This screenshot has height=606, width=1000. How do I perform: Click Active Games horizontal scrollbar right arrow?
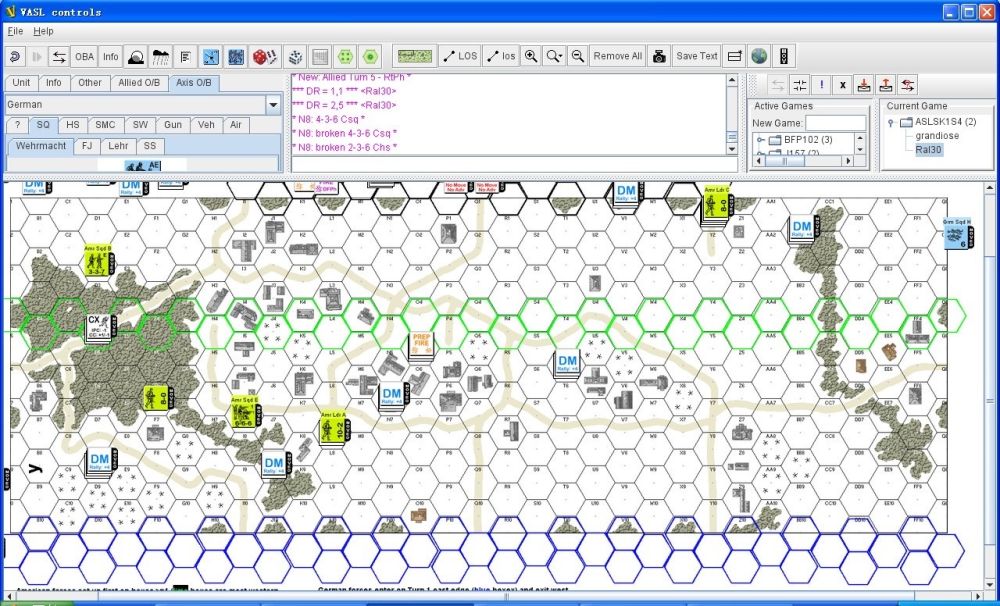(x=848, y=161)
